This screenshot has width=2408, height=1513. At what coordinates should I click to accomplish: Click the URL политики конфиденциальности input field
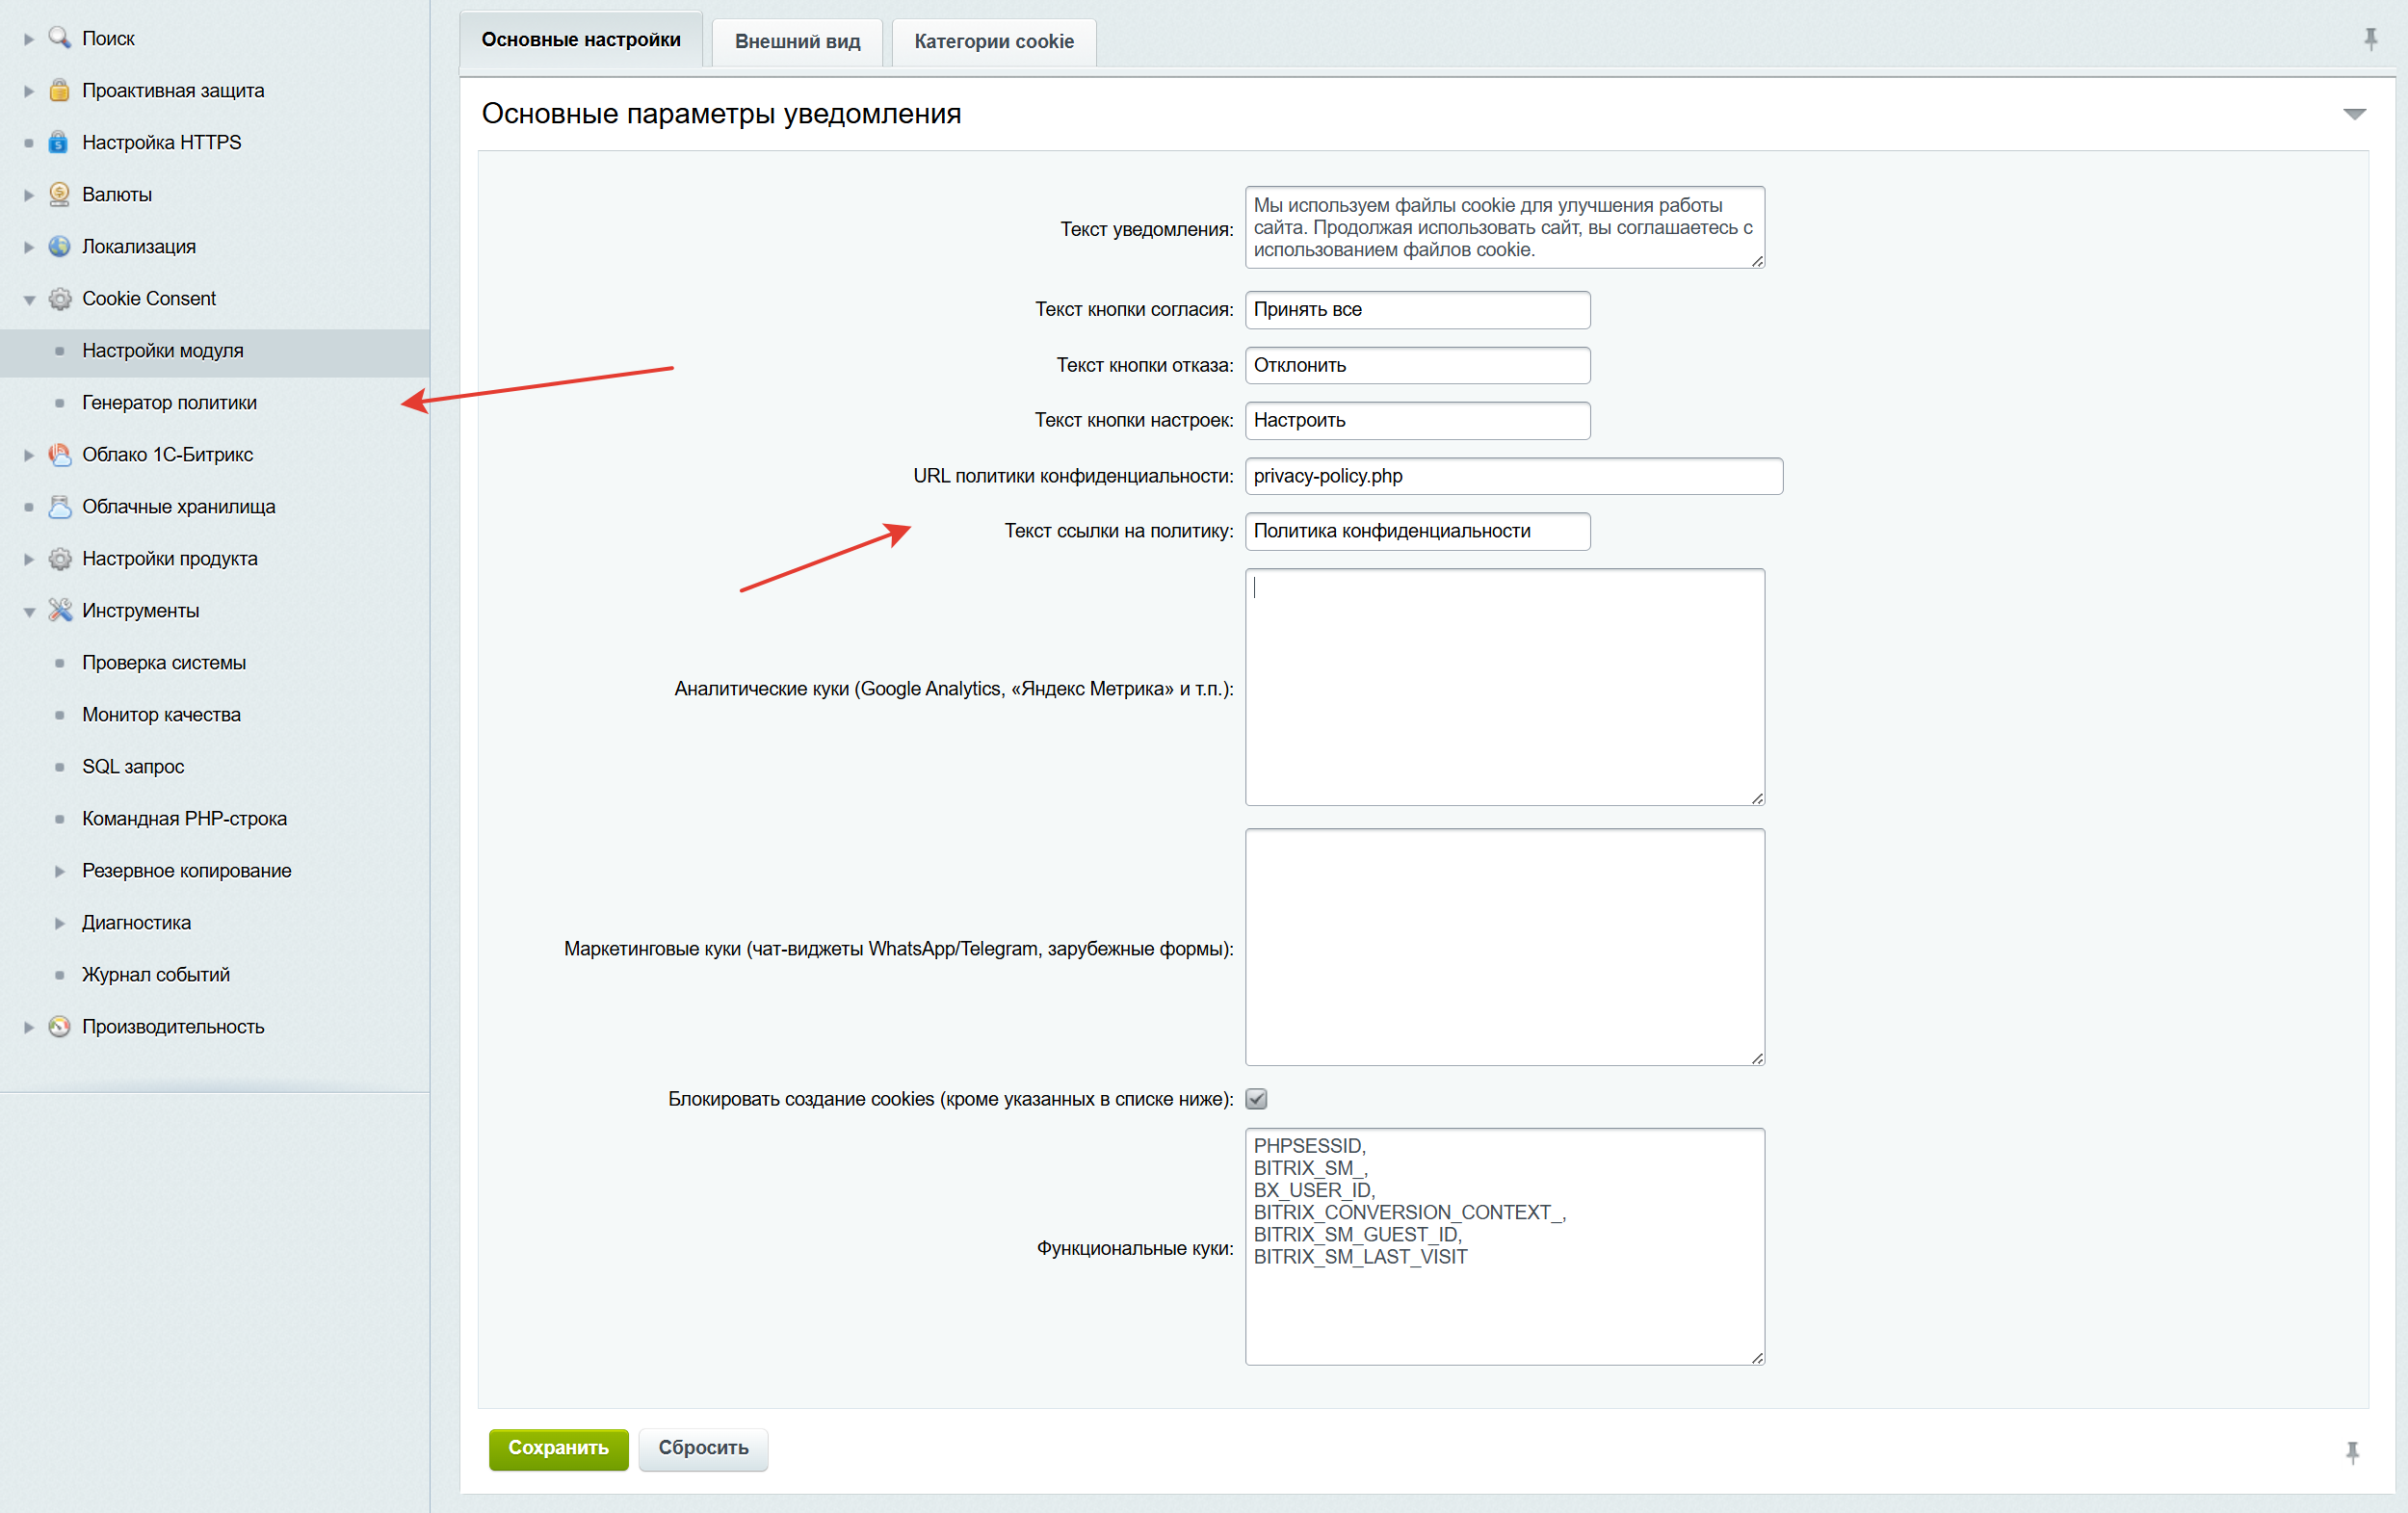click(1513, 476)
